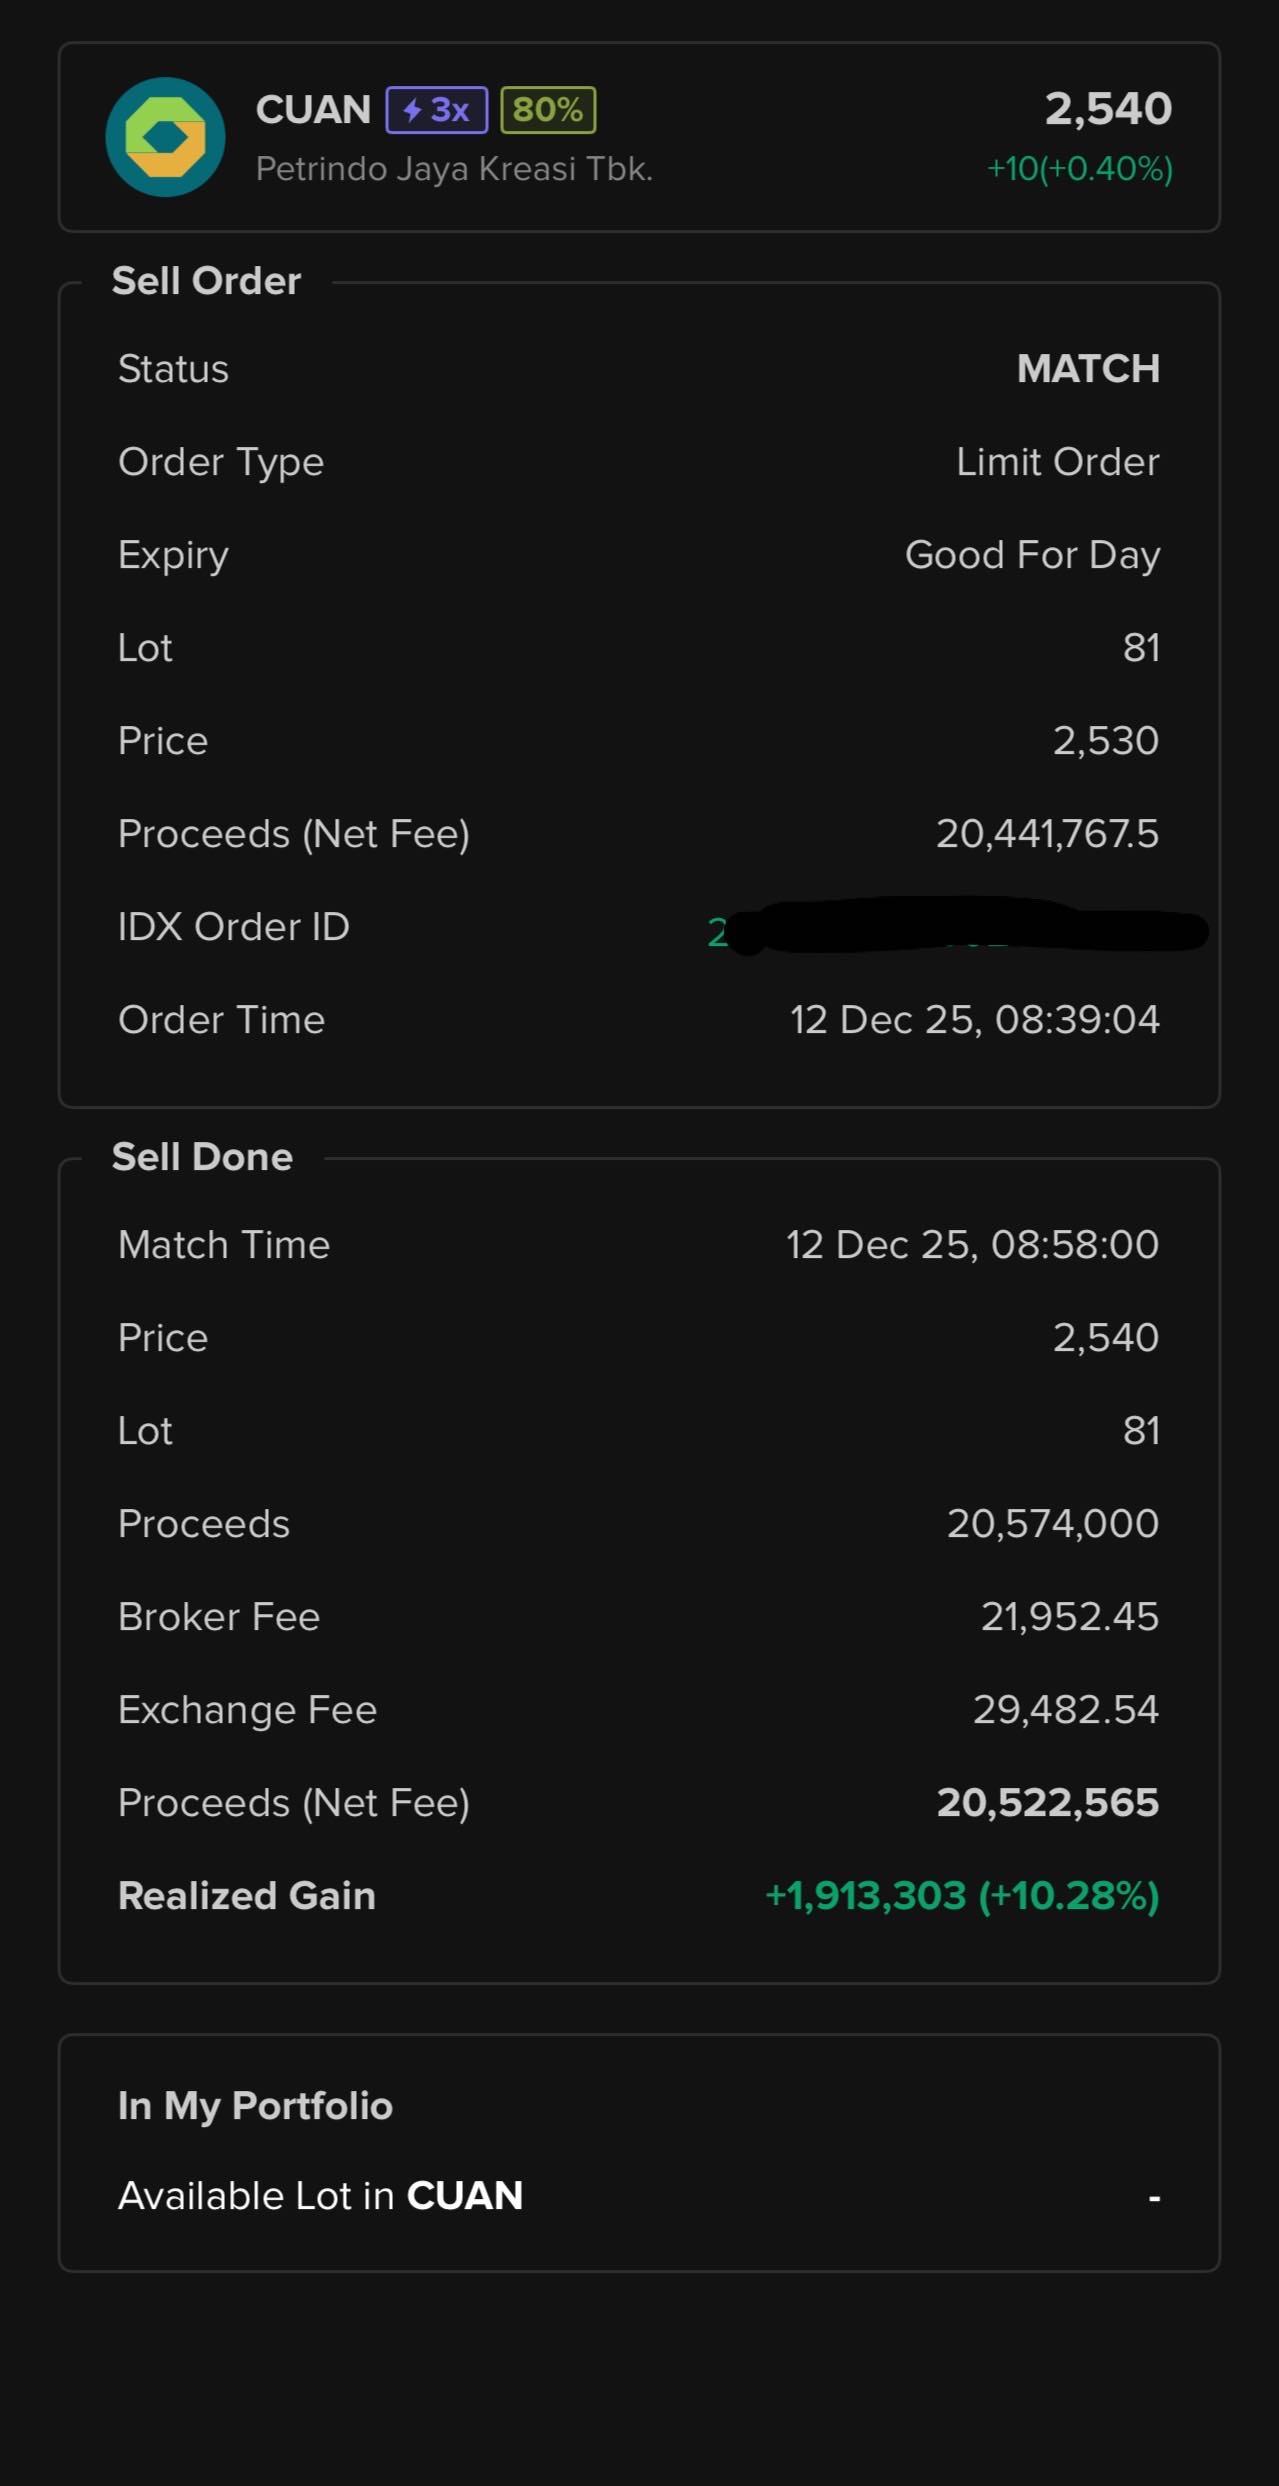
Task: Tap the order price 2,530
Action: [1105, 741]
